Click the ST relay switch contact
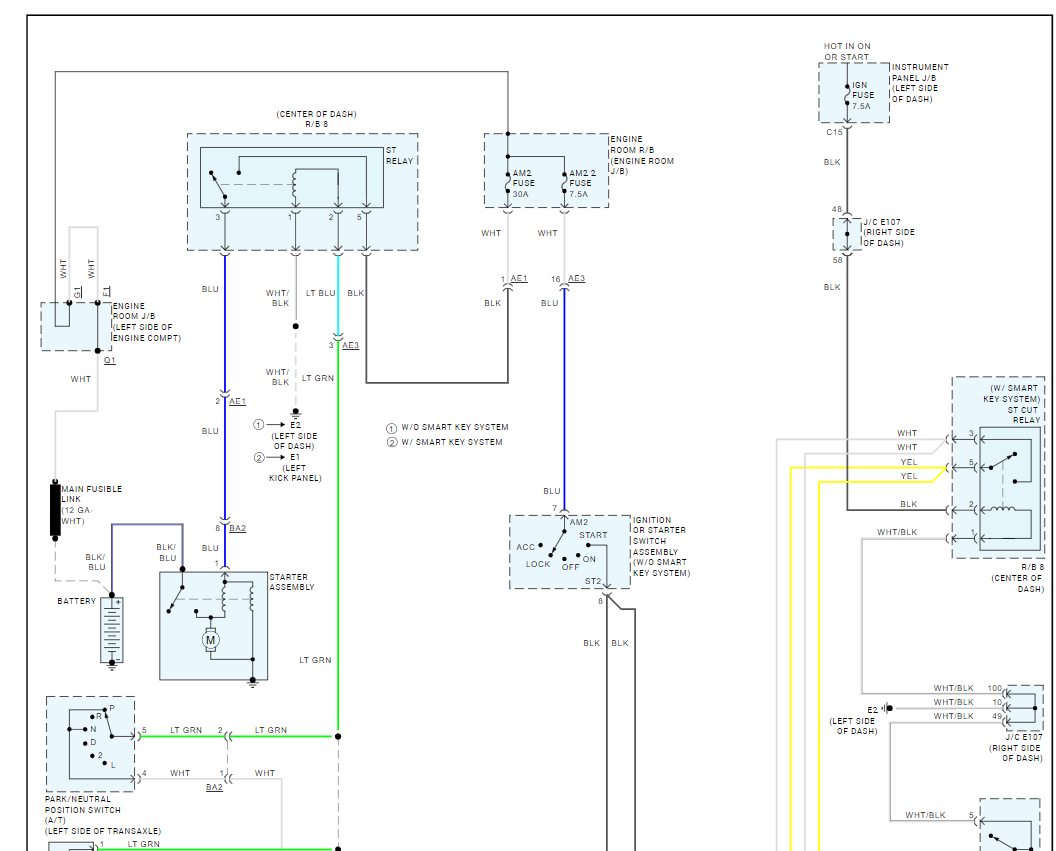Viewport: 1056px width, 851px height. pyautogui.click(x=218, y=185)
